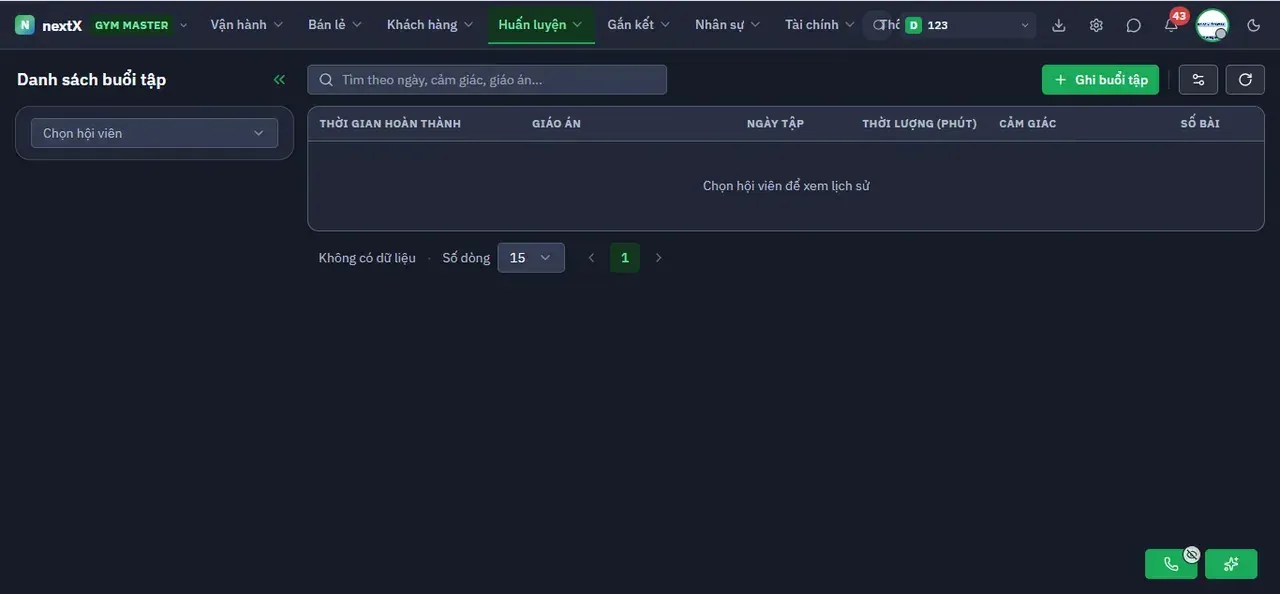Toggle dark mode with the moon icon
This screenshot has height=594, width=1280.
pos(1254,25)
